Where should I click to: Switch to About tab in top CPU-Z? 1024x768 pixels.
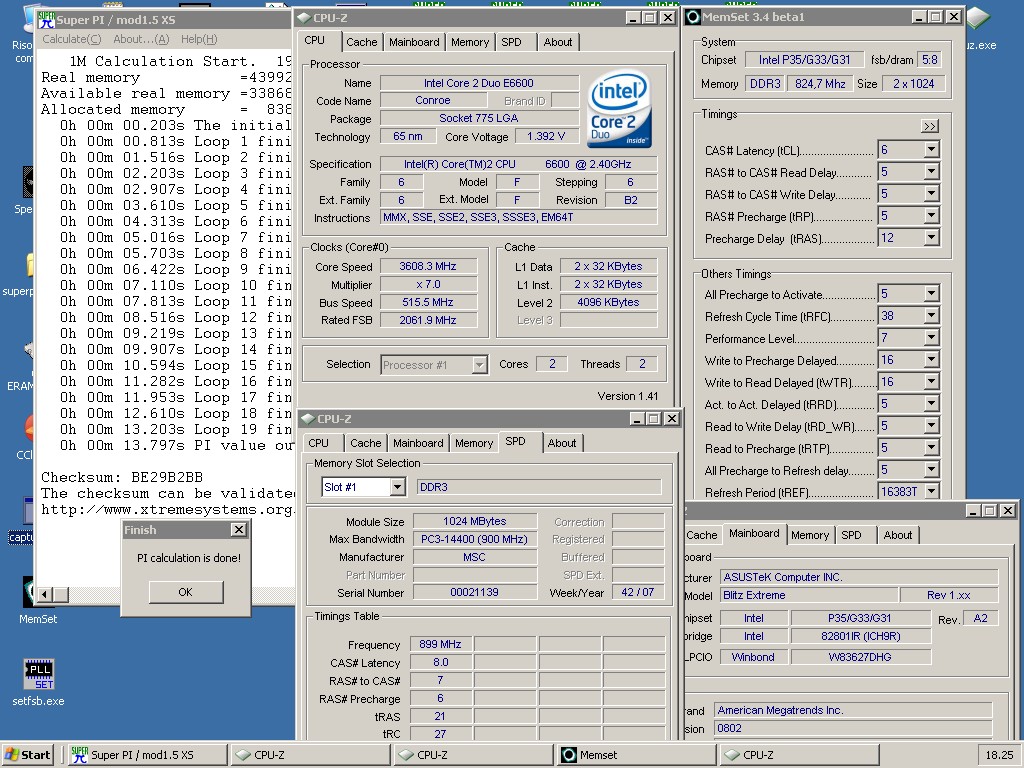(x=558, y=42)
